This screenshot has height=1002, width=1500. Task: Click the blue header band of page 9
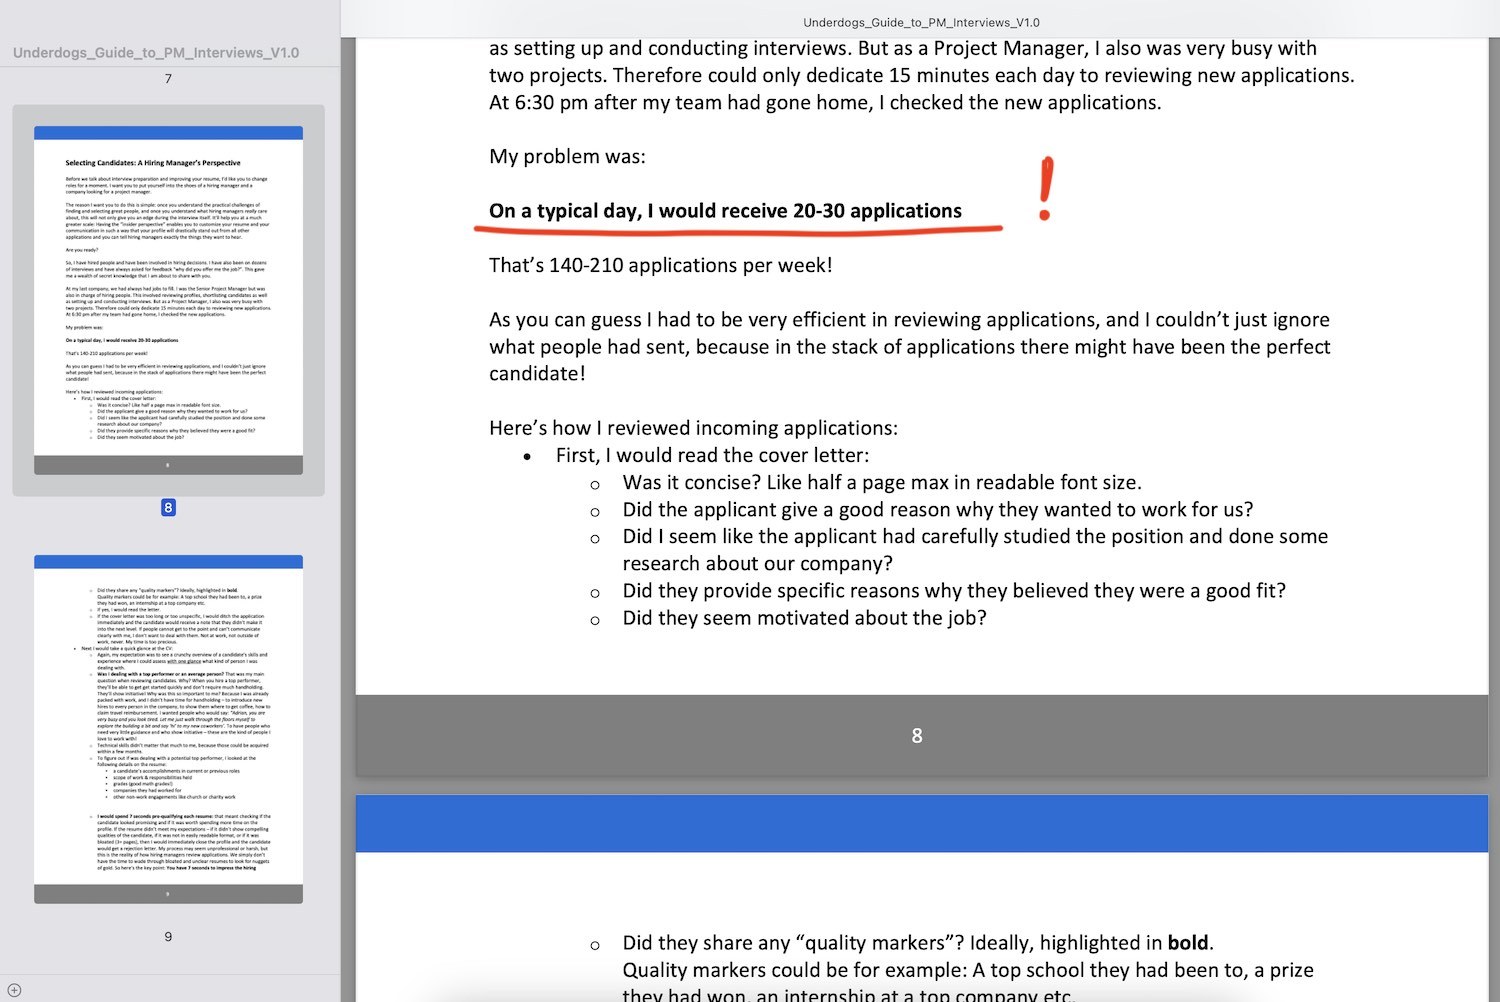(x=921, y=824)
